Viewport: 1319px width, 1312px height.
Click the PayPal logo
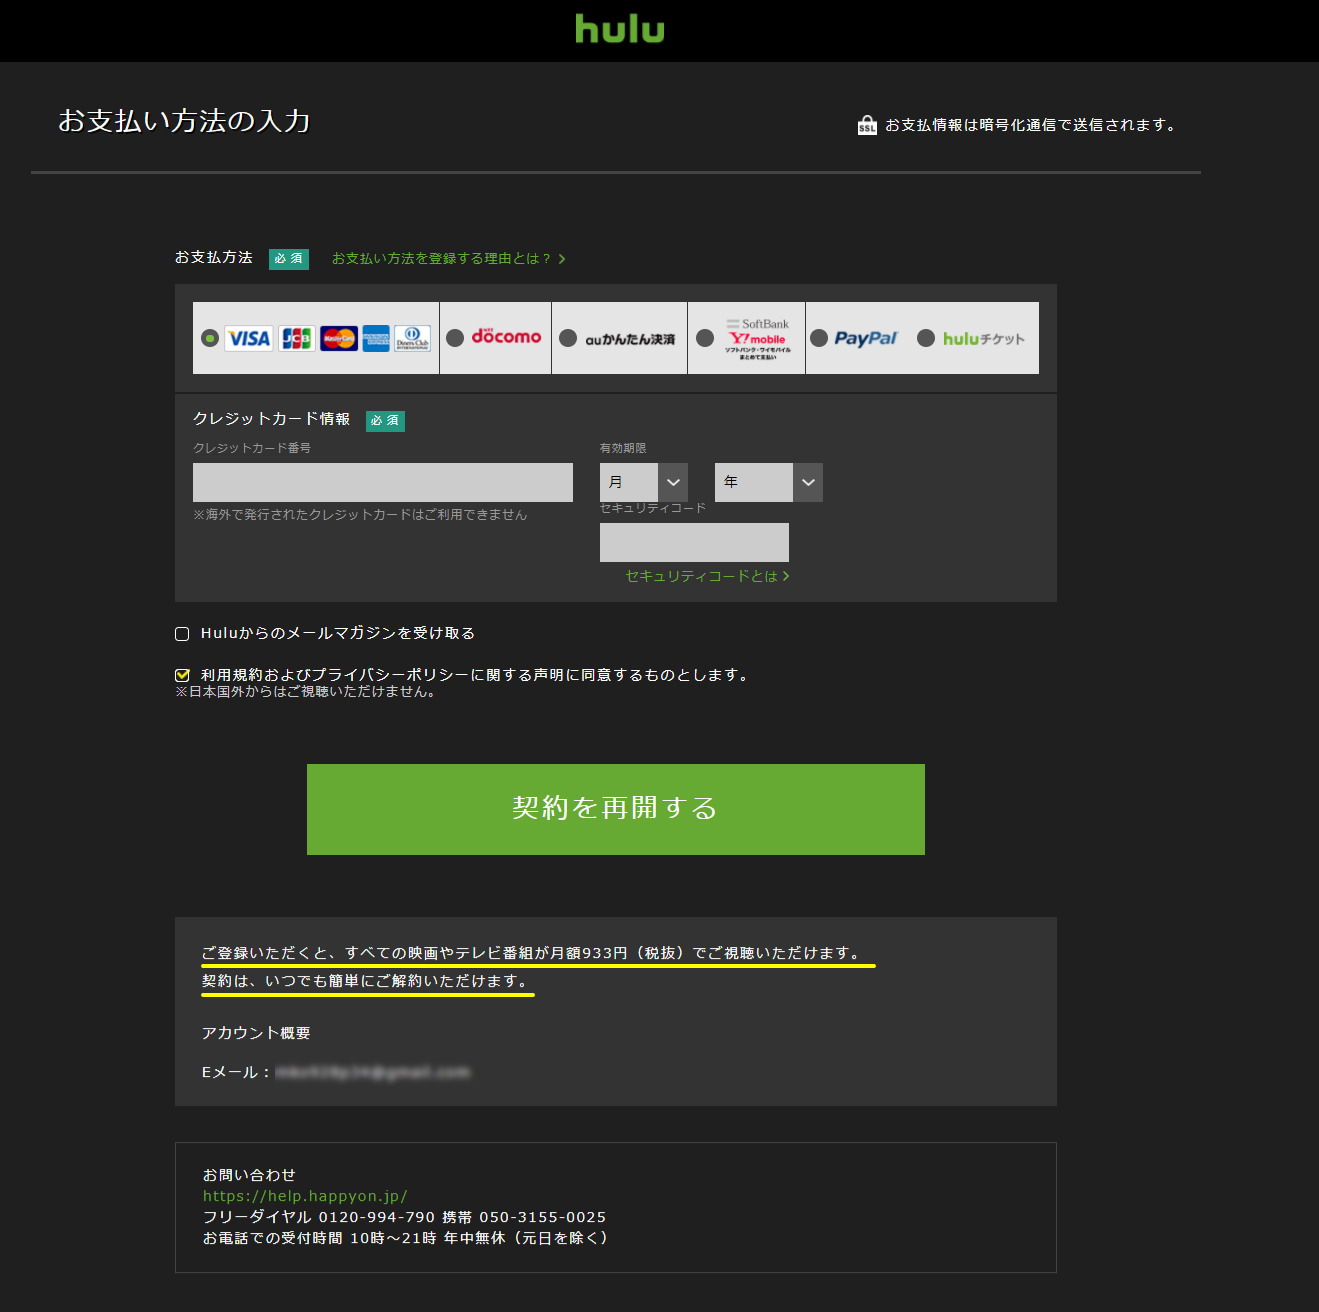pyautogui.click(x=866, y=338)
